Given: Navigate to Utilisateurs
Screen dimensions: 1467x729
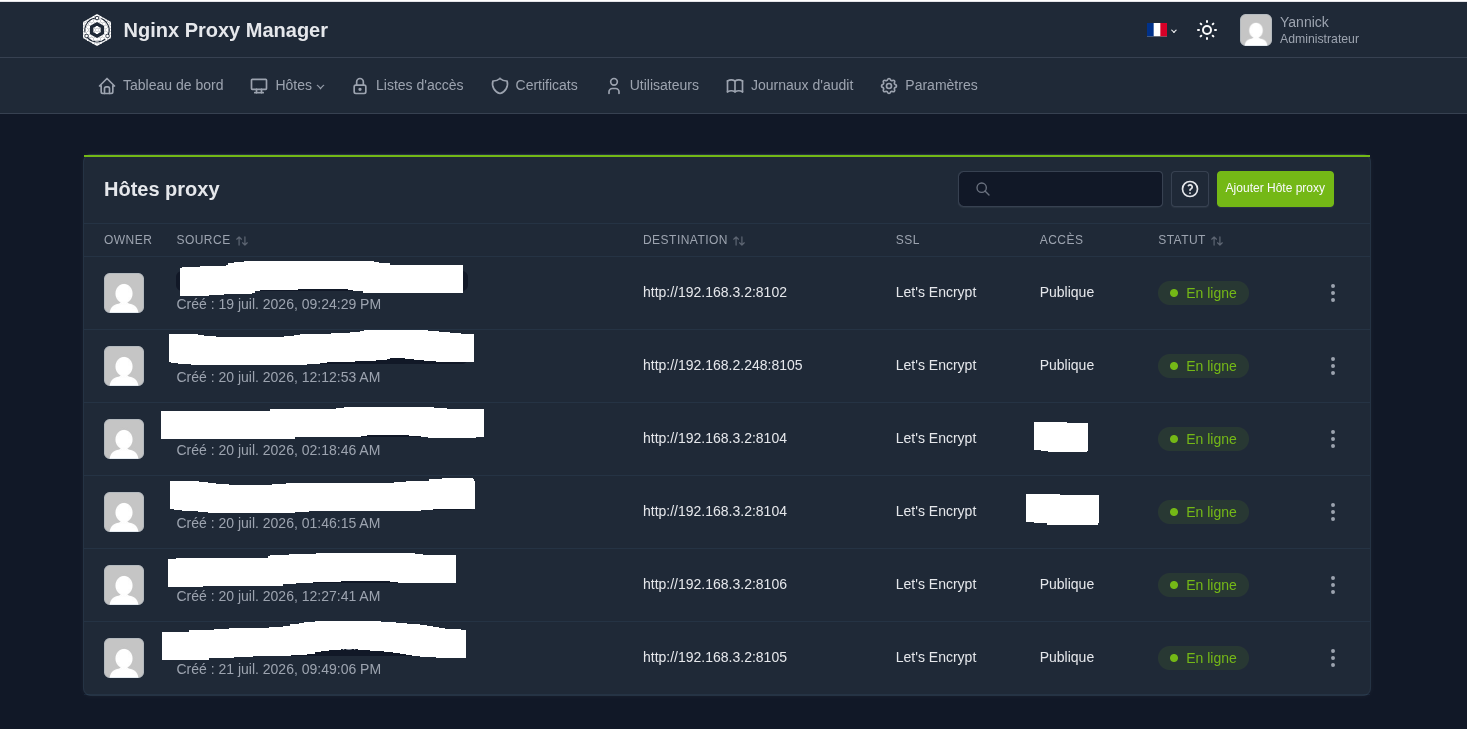Looking at the screenshot, I should [652, 86].
